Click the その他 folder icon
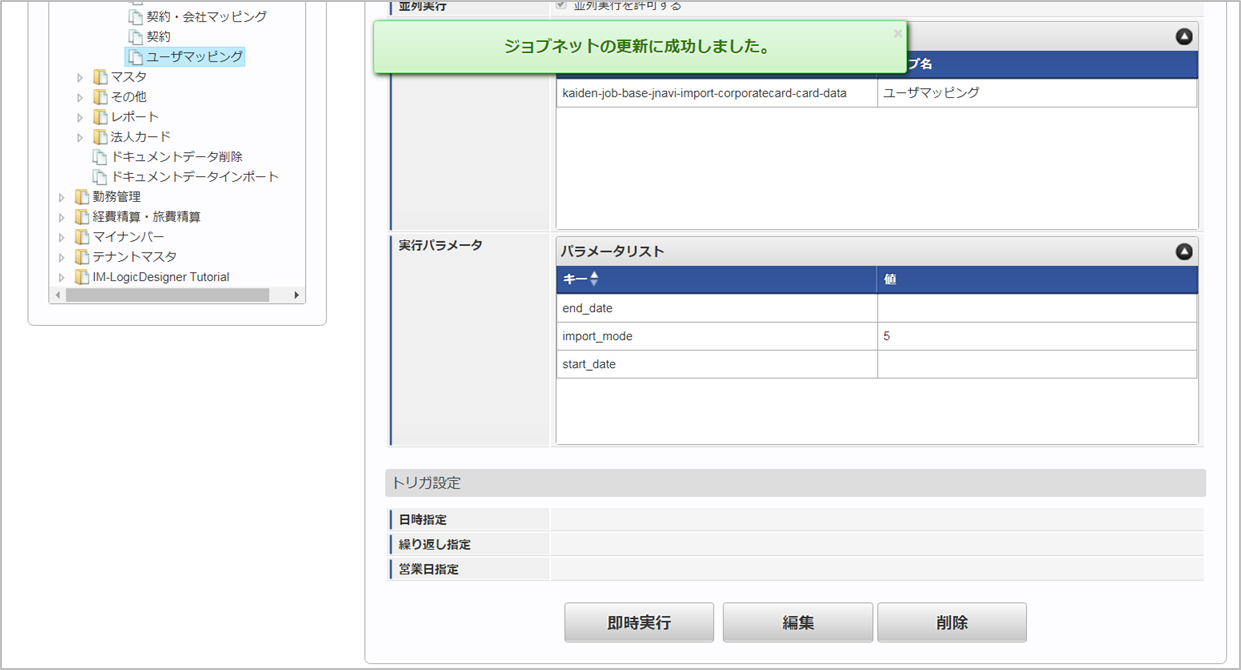The width and height of the screenshot is (1241, 670). click(x=100, y=97)
